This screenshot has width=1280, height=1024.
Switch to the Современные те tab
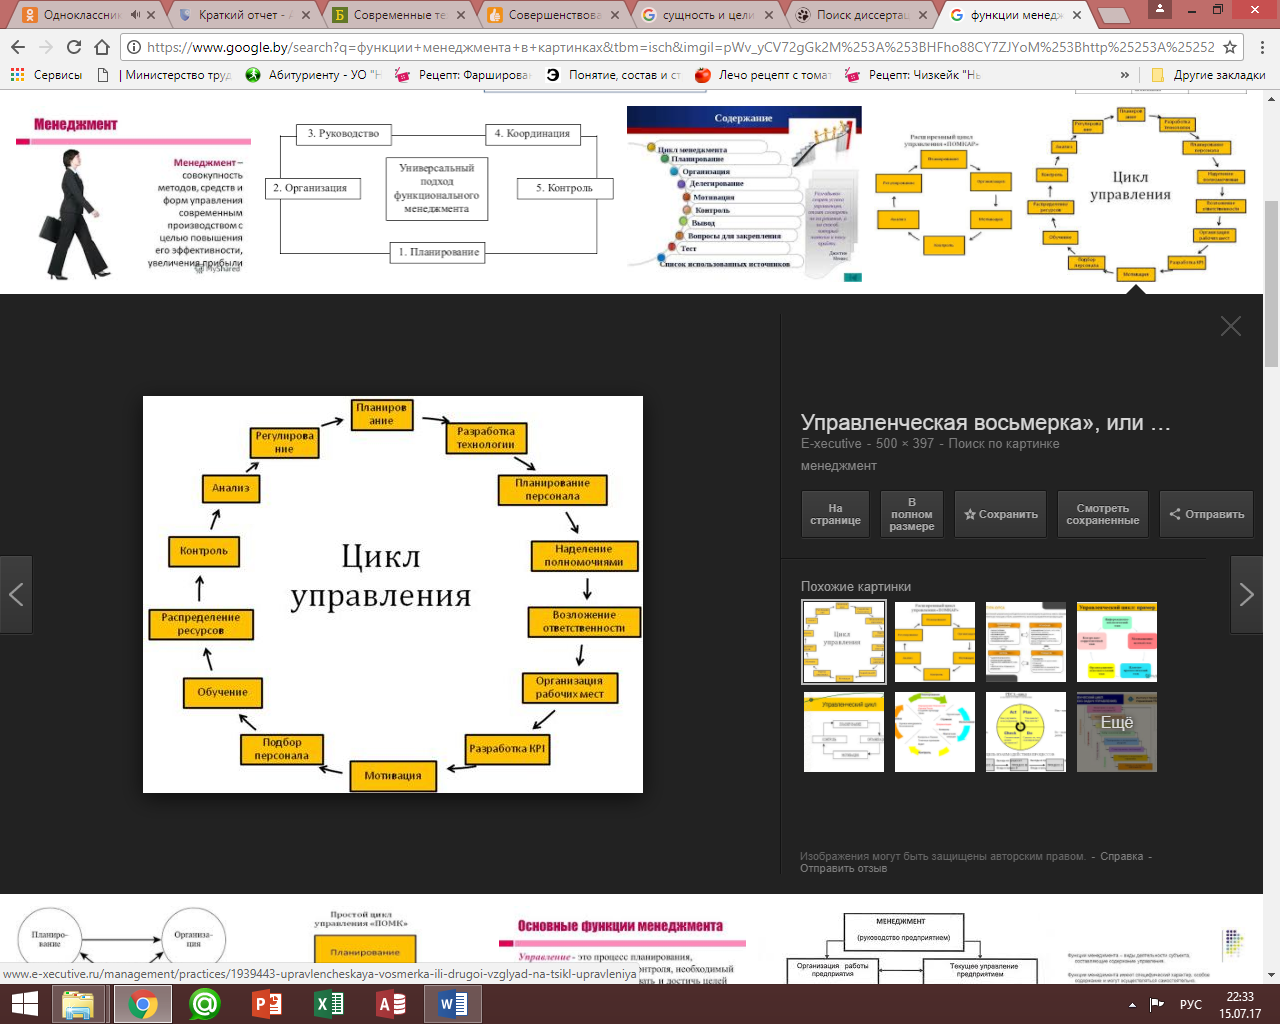392,15
